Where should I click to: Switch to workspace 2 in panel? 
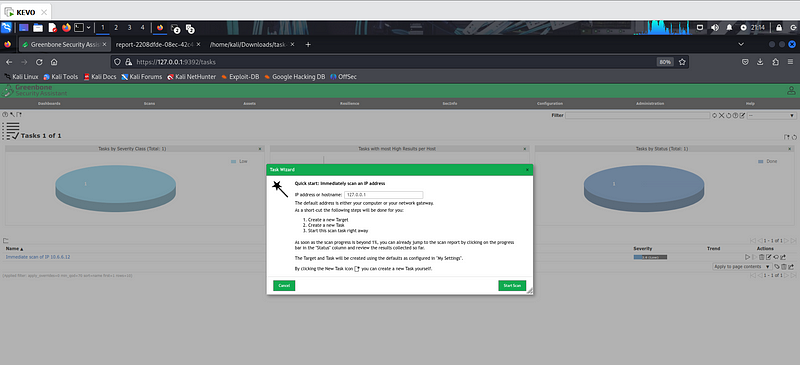pos(116,28)
